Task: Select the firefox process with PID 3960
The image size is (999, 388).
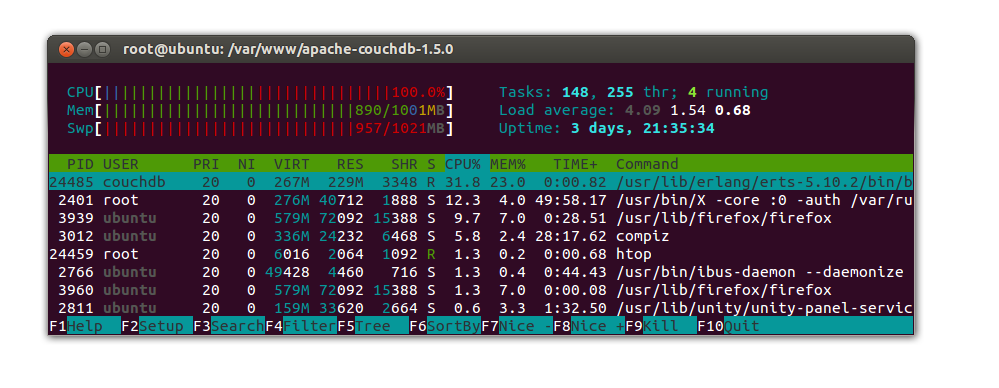Action: 481,290
